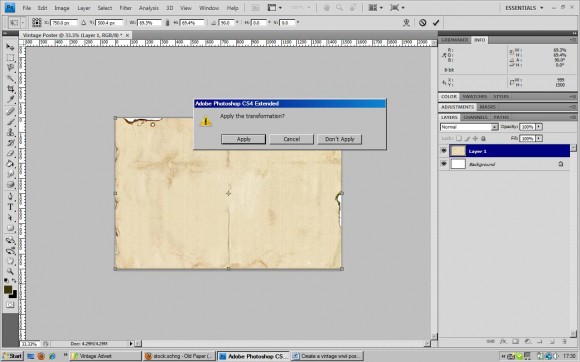Click Don't Apply in the dialog
Image resolution: width=580 pixels, height=362 pixels.
[340, 139]
